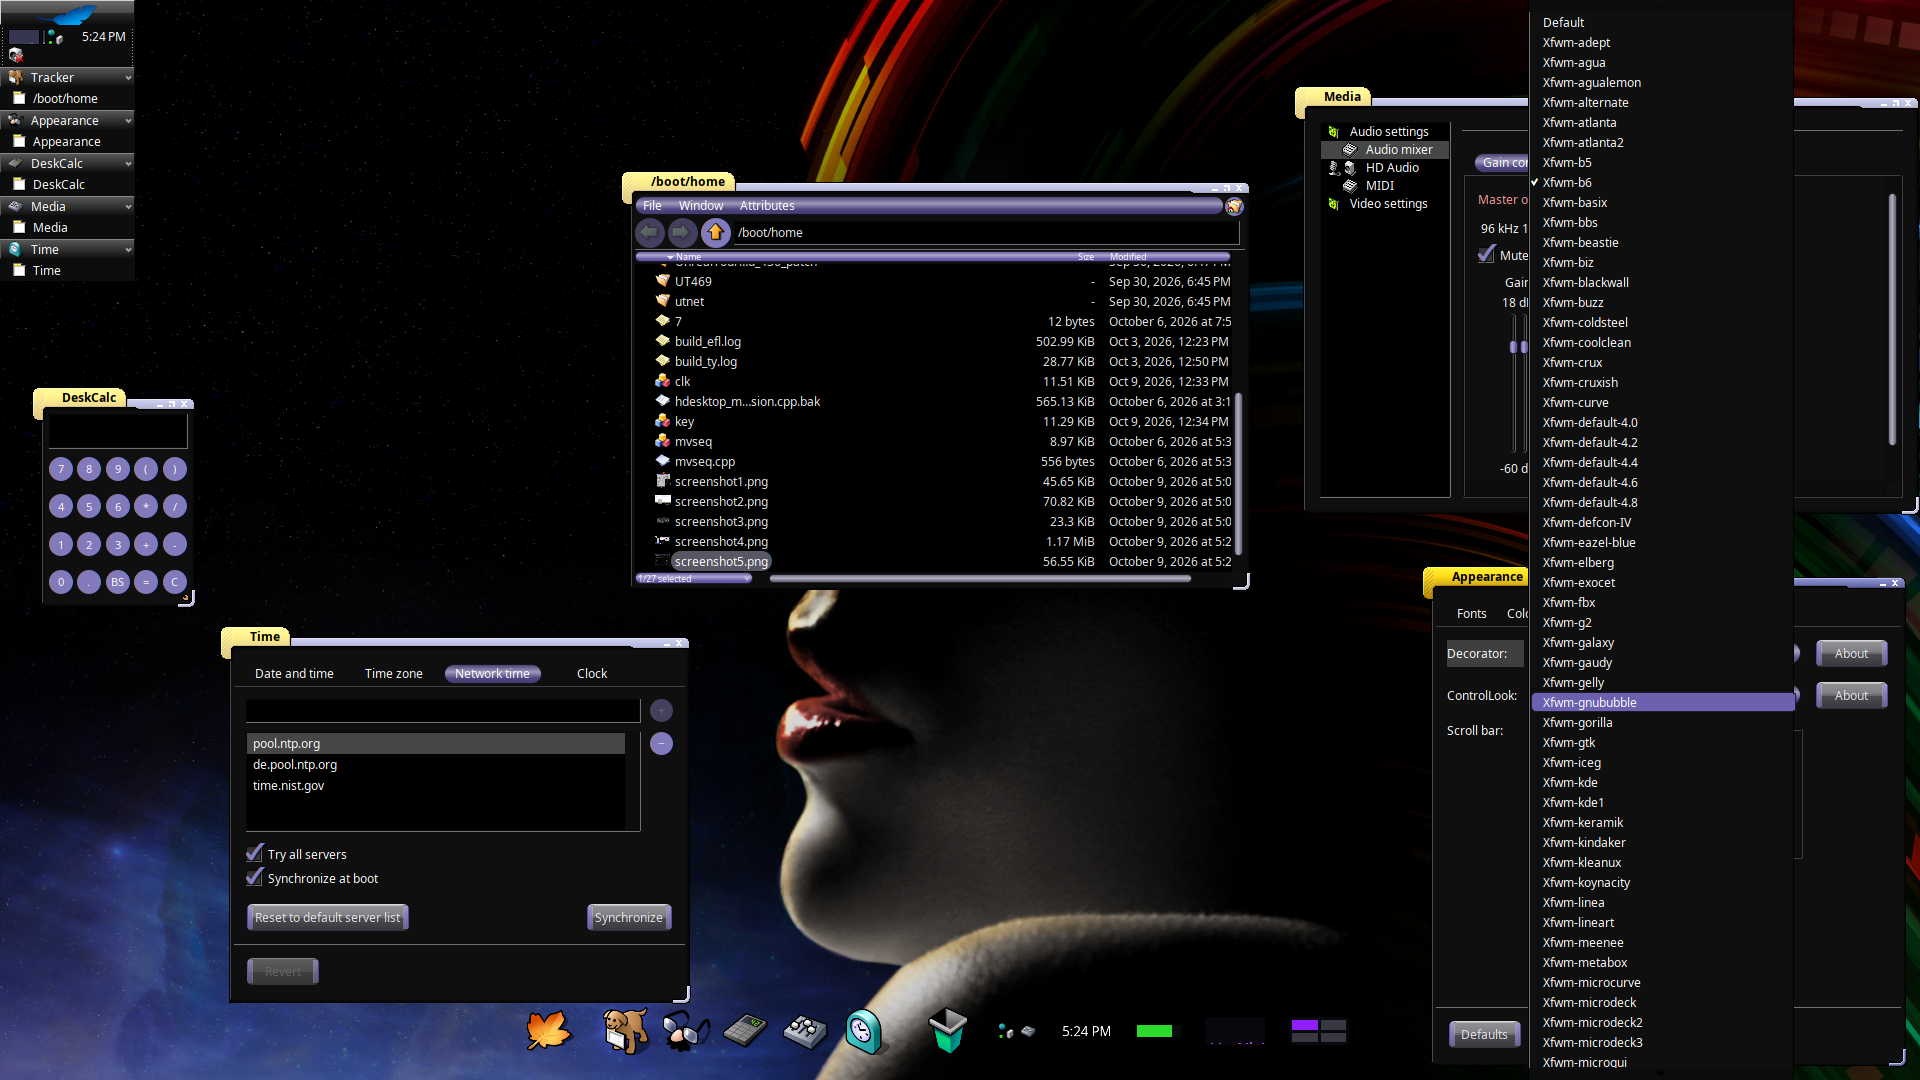Click the Tracker file list vertical scrollbar
This screenshot has width=1920, height=1080.
coord(1238,475)
